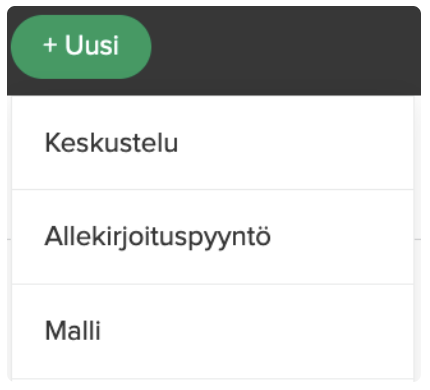Select Keskustelu from the dropdown menu

213,143
